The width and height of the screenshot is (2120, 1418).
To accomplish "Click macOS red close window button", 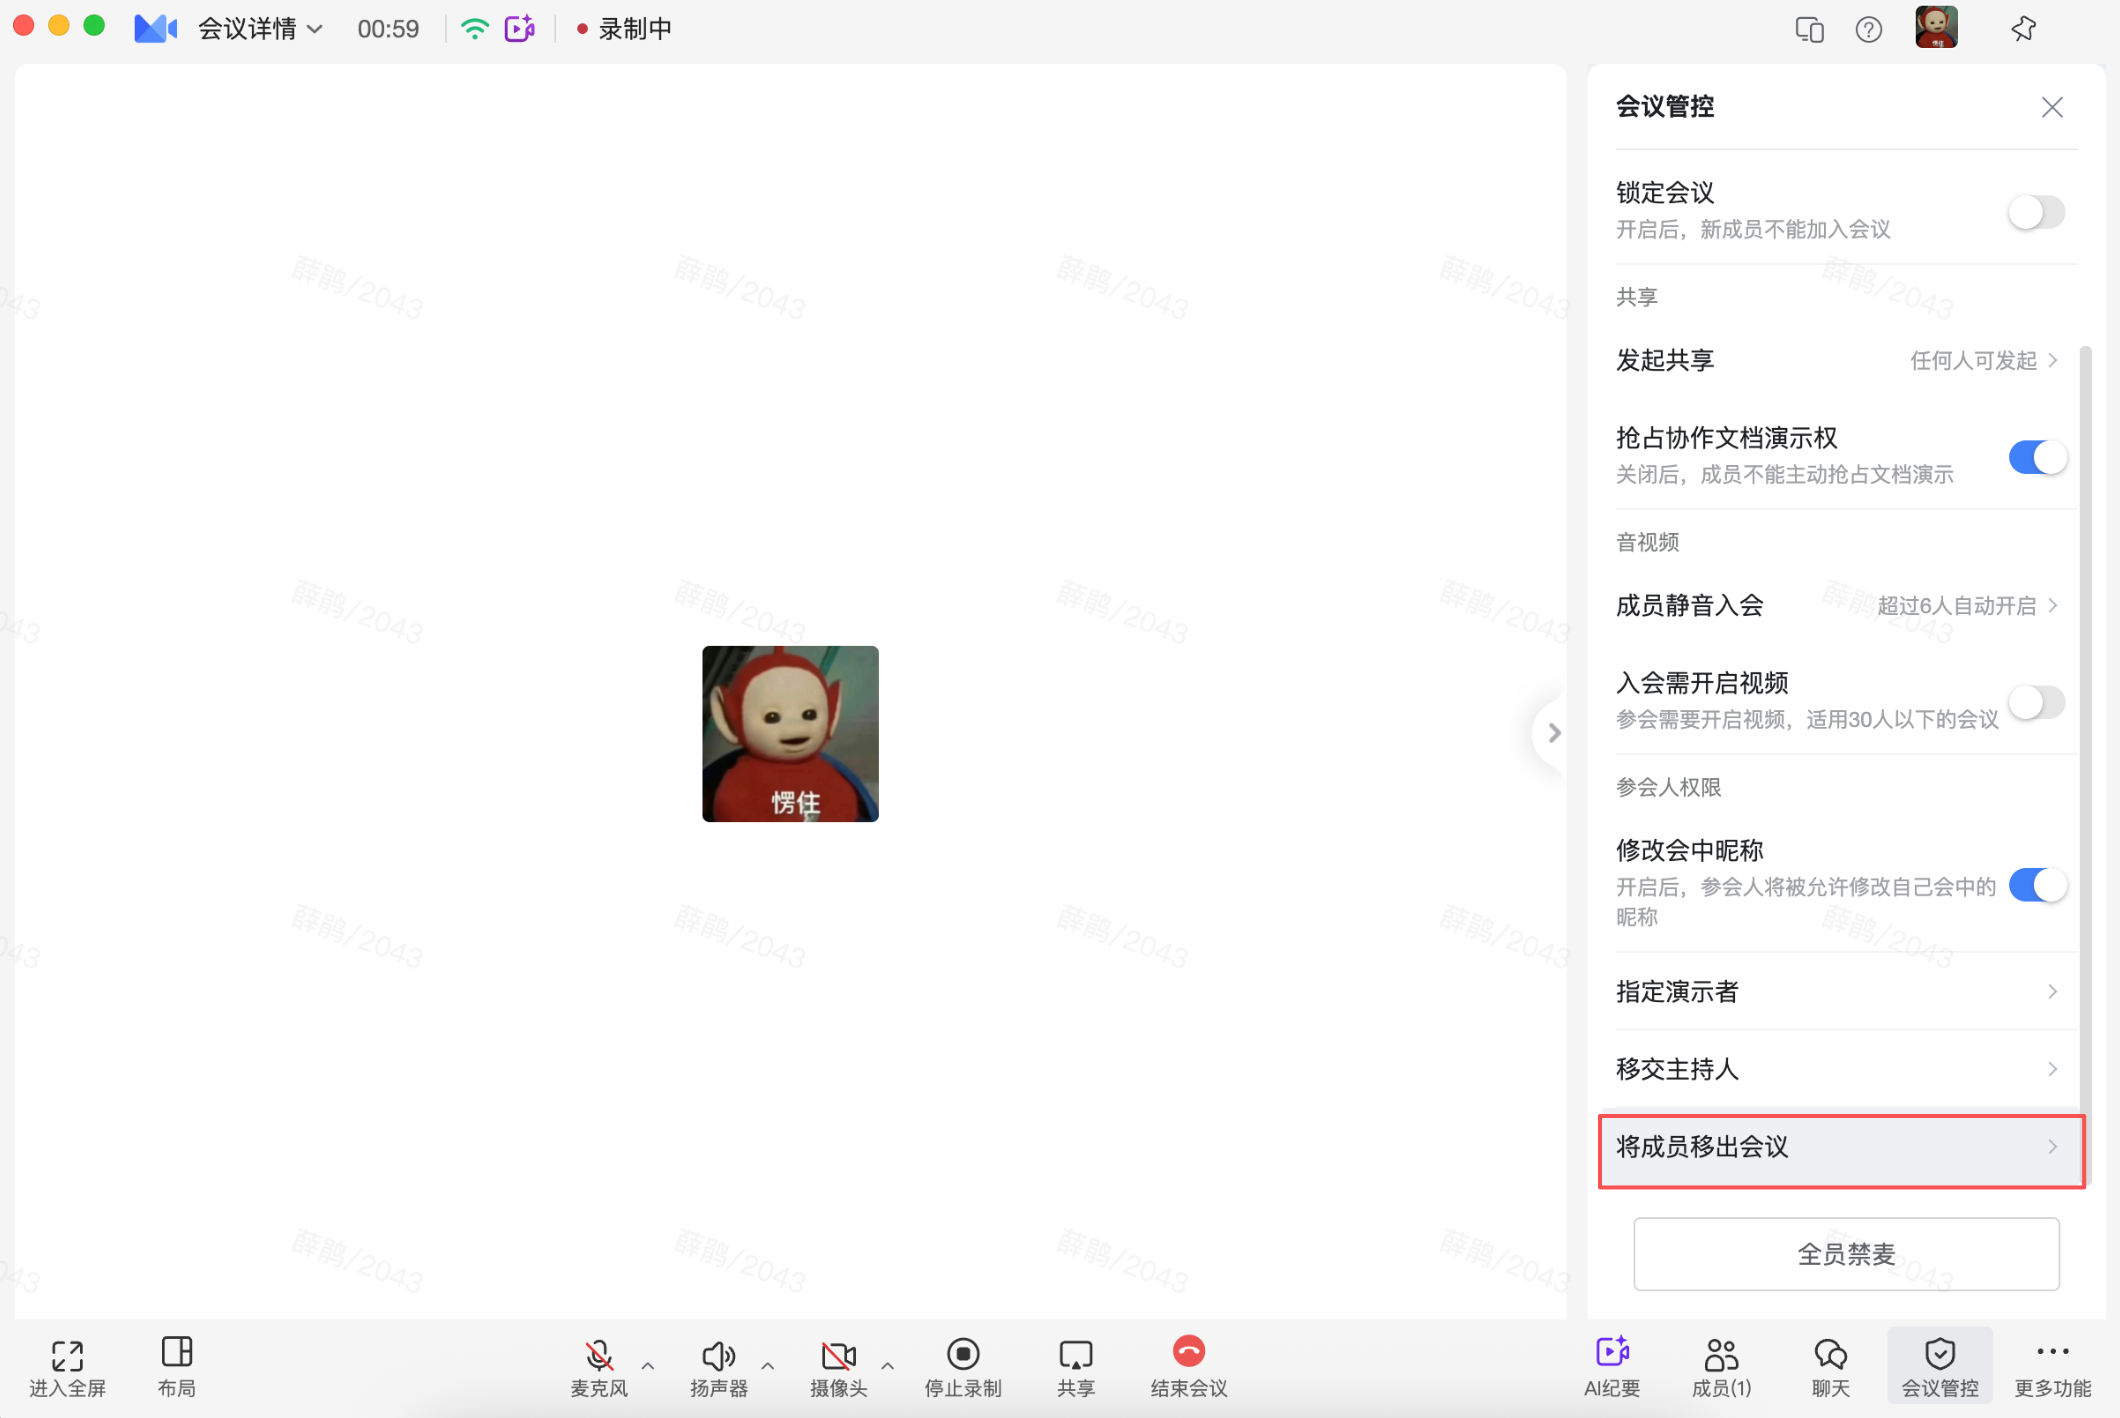I will pos(24,27).
